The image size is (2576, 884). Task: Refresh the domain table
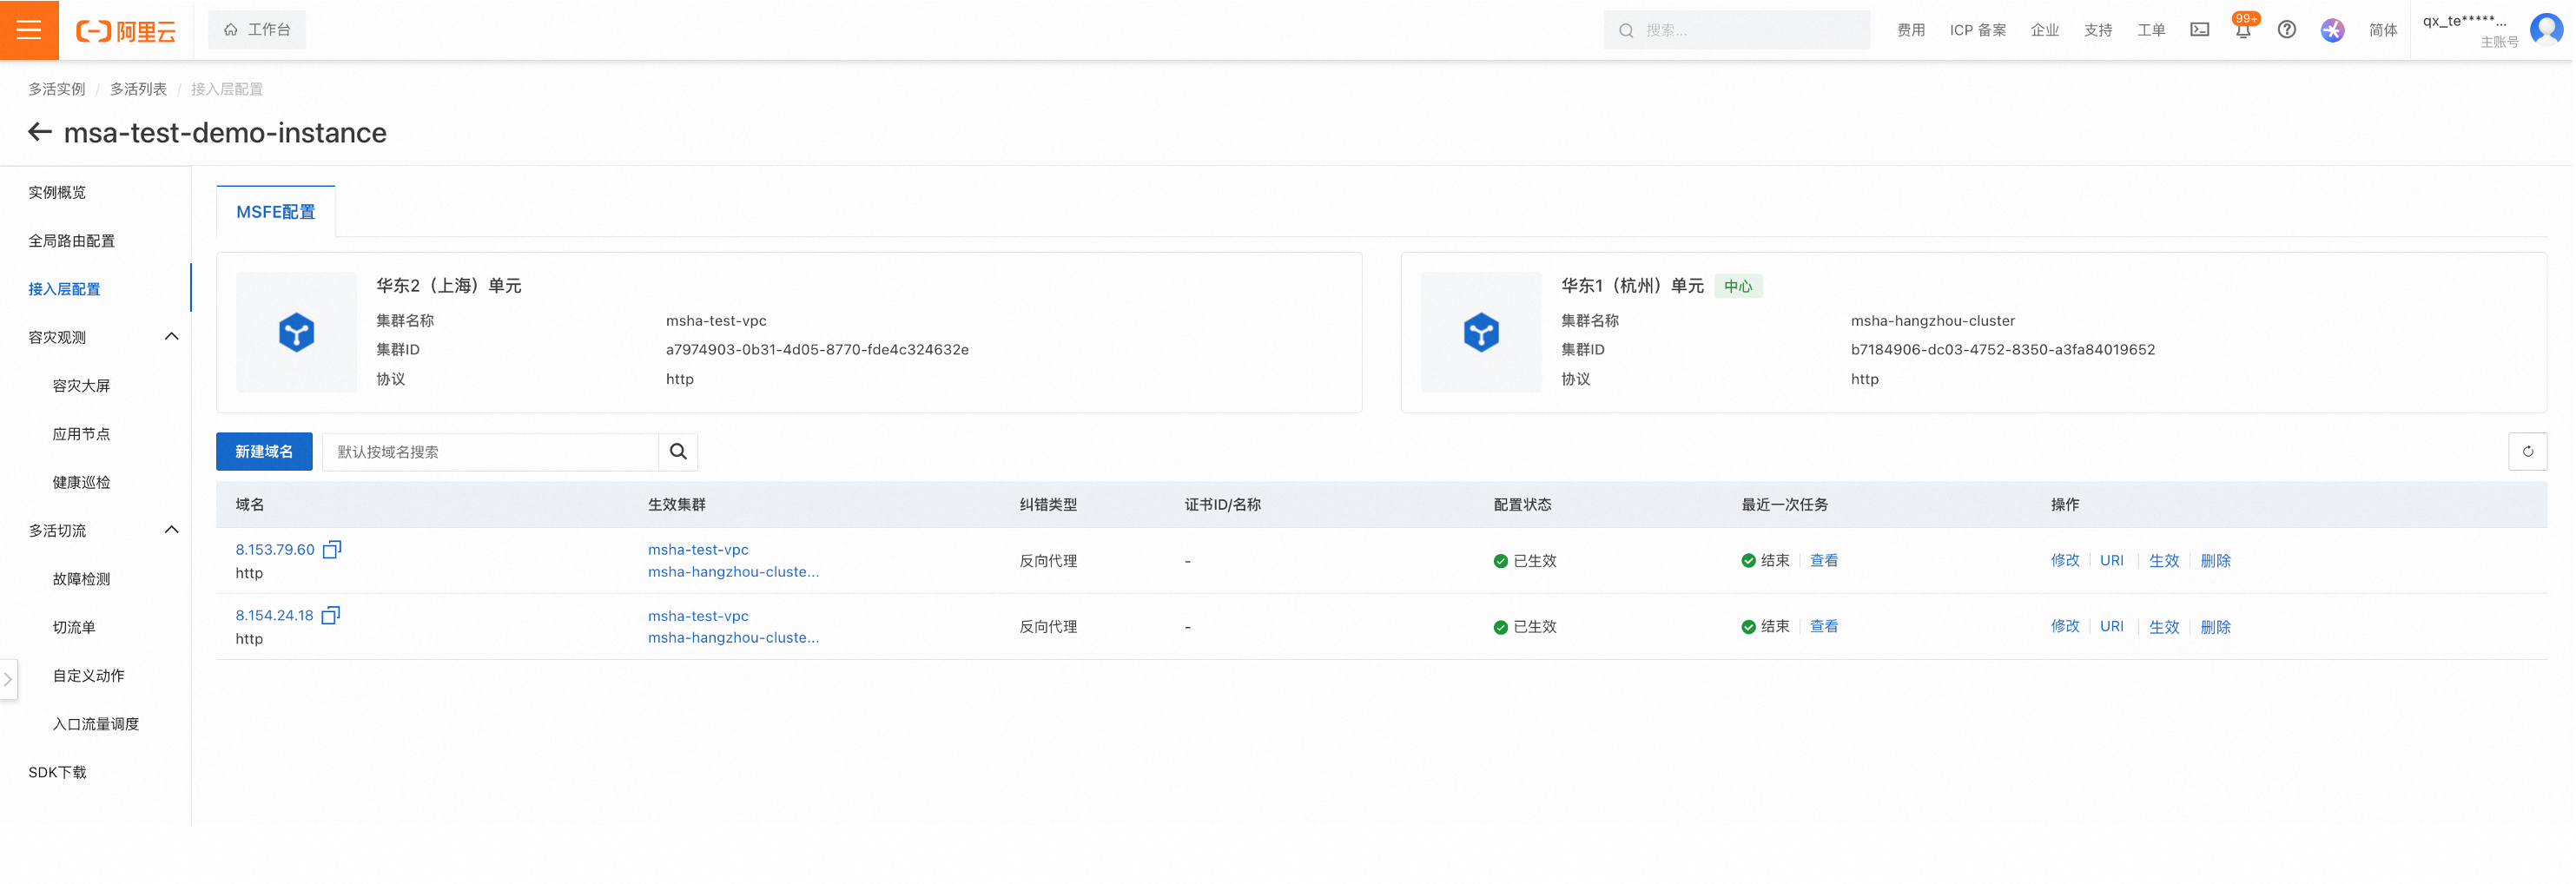click(x=2527, y=452)
